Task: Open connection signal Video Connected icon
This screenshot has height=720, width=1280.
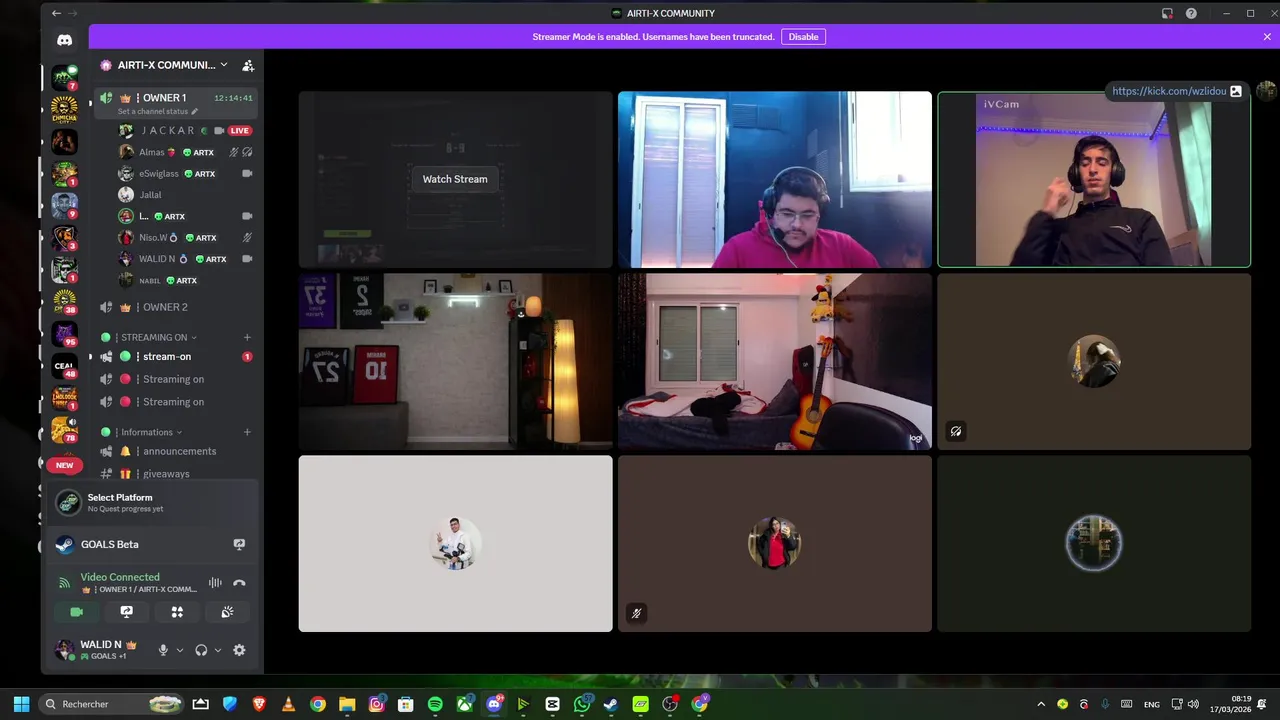Action: click(64, 583)
